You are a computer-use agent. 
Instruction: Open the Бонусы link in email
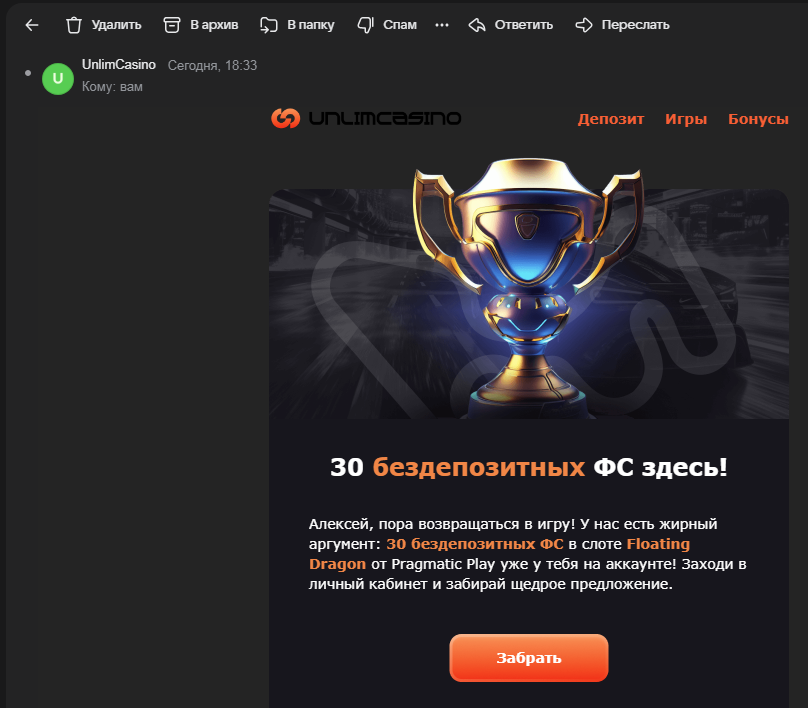[758, 119]
